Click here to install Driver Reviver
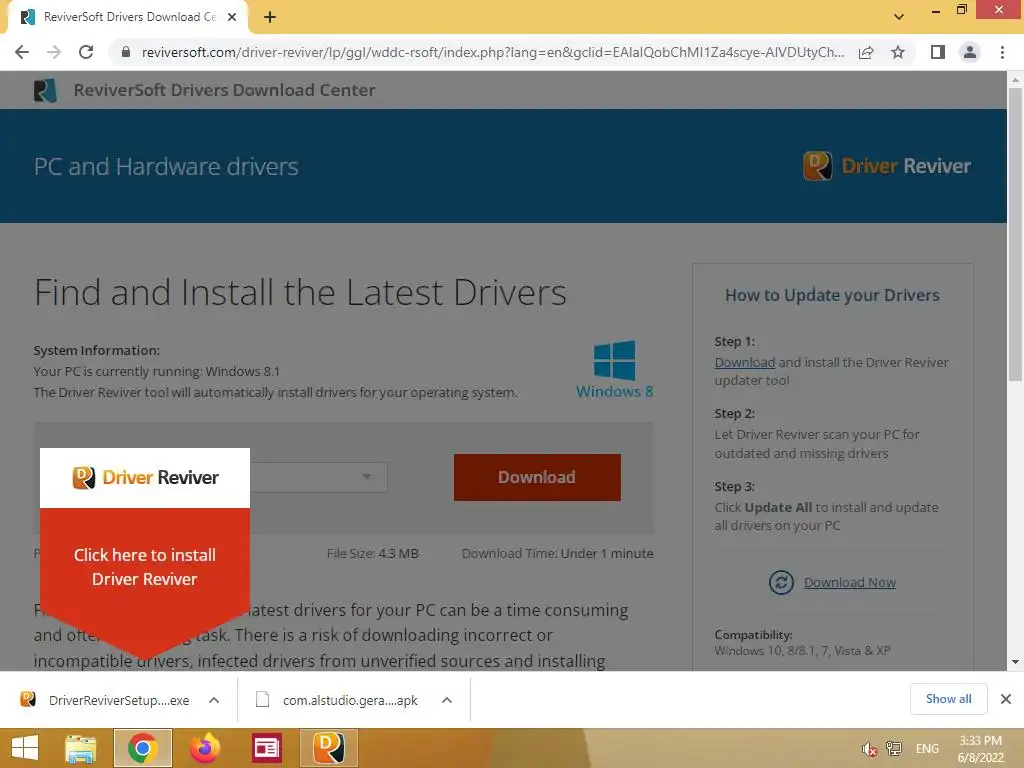The height and width of the screenshot is (768, 1024). pos(144,567)
